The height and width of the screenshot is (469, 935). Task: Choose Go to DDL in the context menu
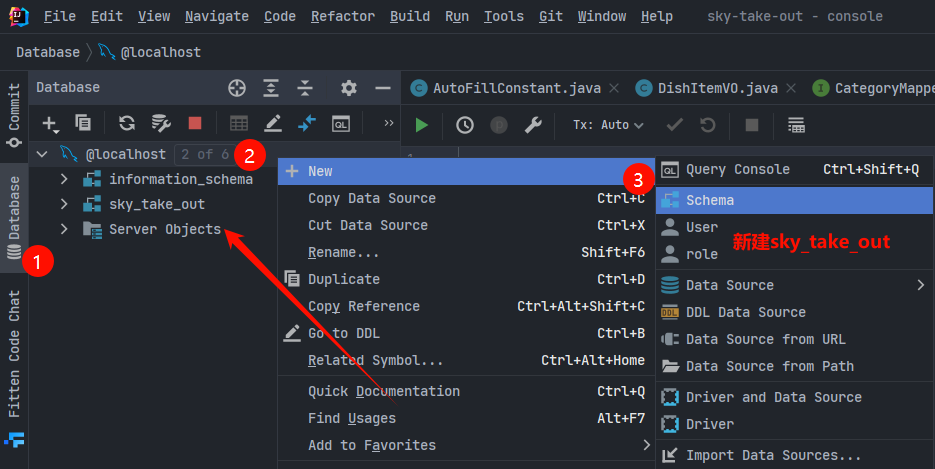pyautogui.click(x=466, y=334)
